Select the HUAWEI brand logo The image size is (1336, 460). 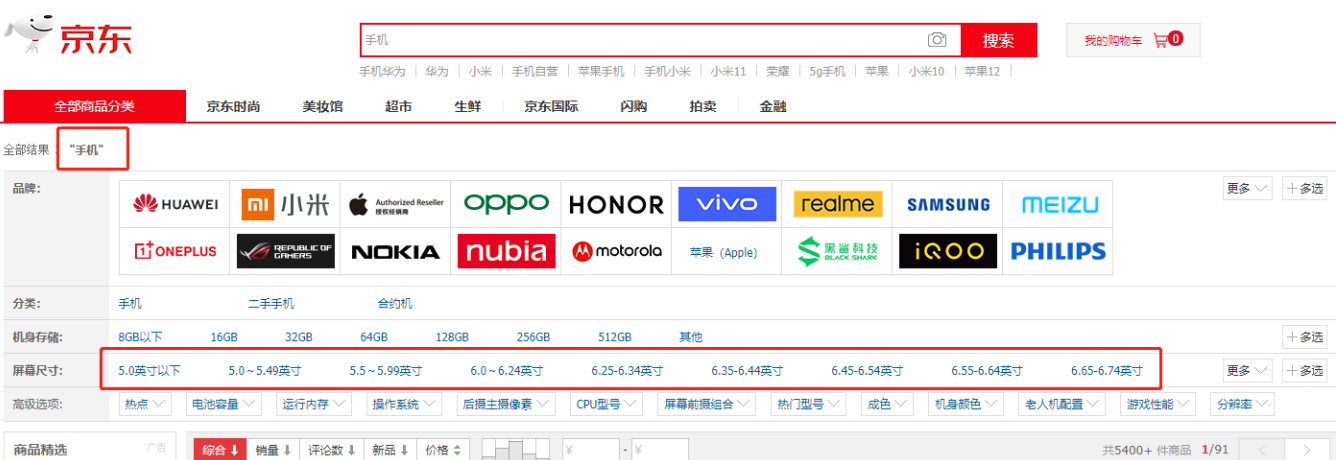pos(175,204)
